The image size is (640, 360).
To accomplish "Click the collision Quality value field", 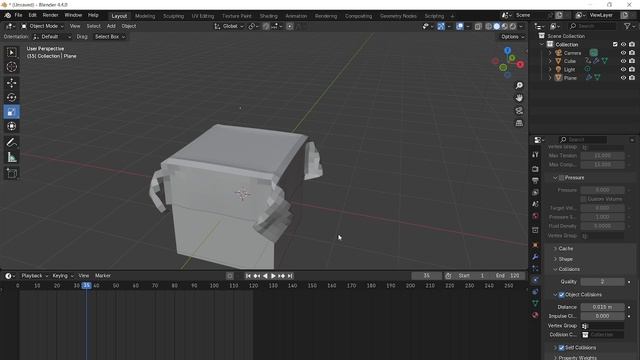I will 602,282.
